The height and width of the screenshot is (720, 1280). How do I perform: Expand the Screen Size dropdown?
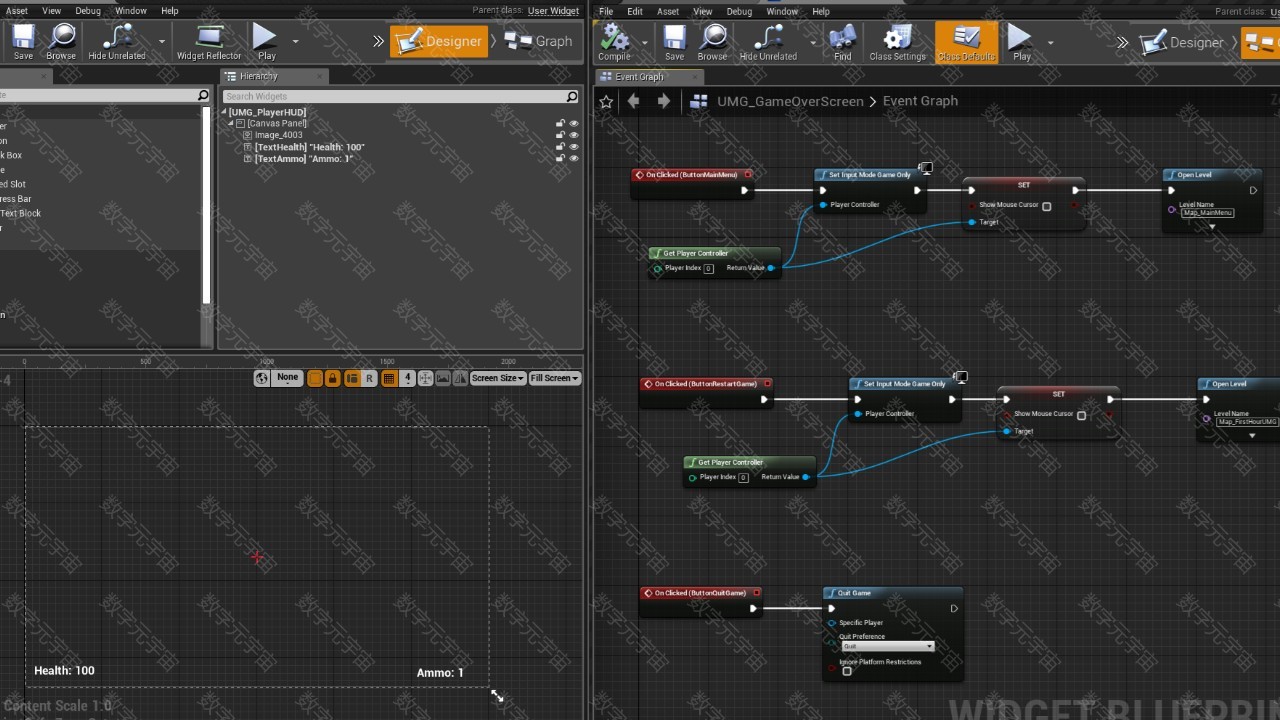(497, 378)
